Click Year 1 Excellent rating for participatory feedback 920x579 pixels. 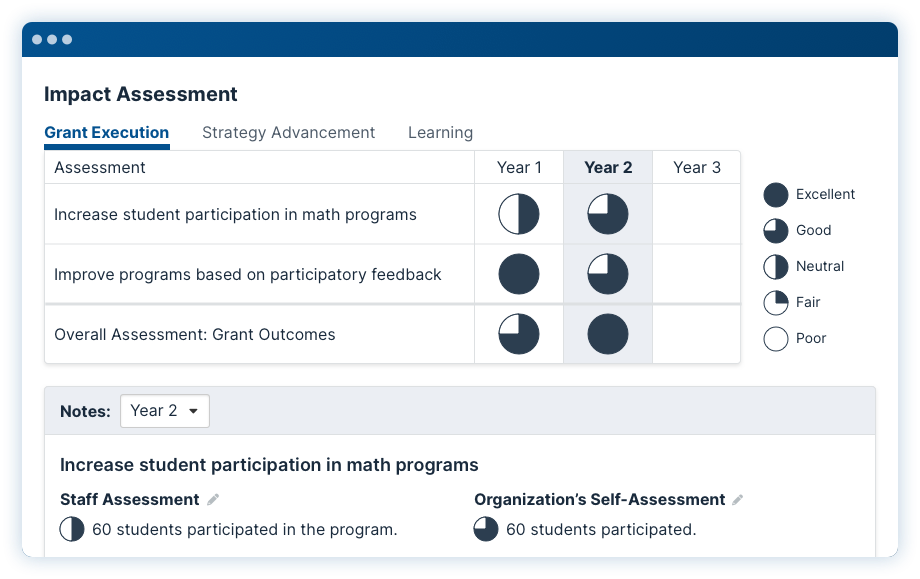click(x=519, y=274)
